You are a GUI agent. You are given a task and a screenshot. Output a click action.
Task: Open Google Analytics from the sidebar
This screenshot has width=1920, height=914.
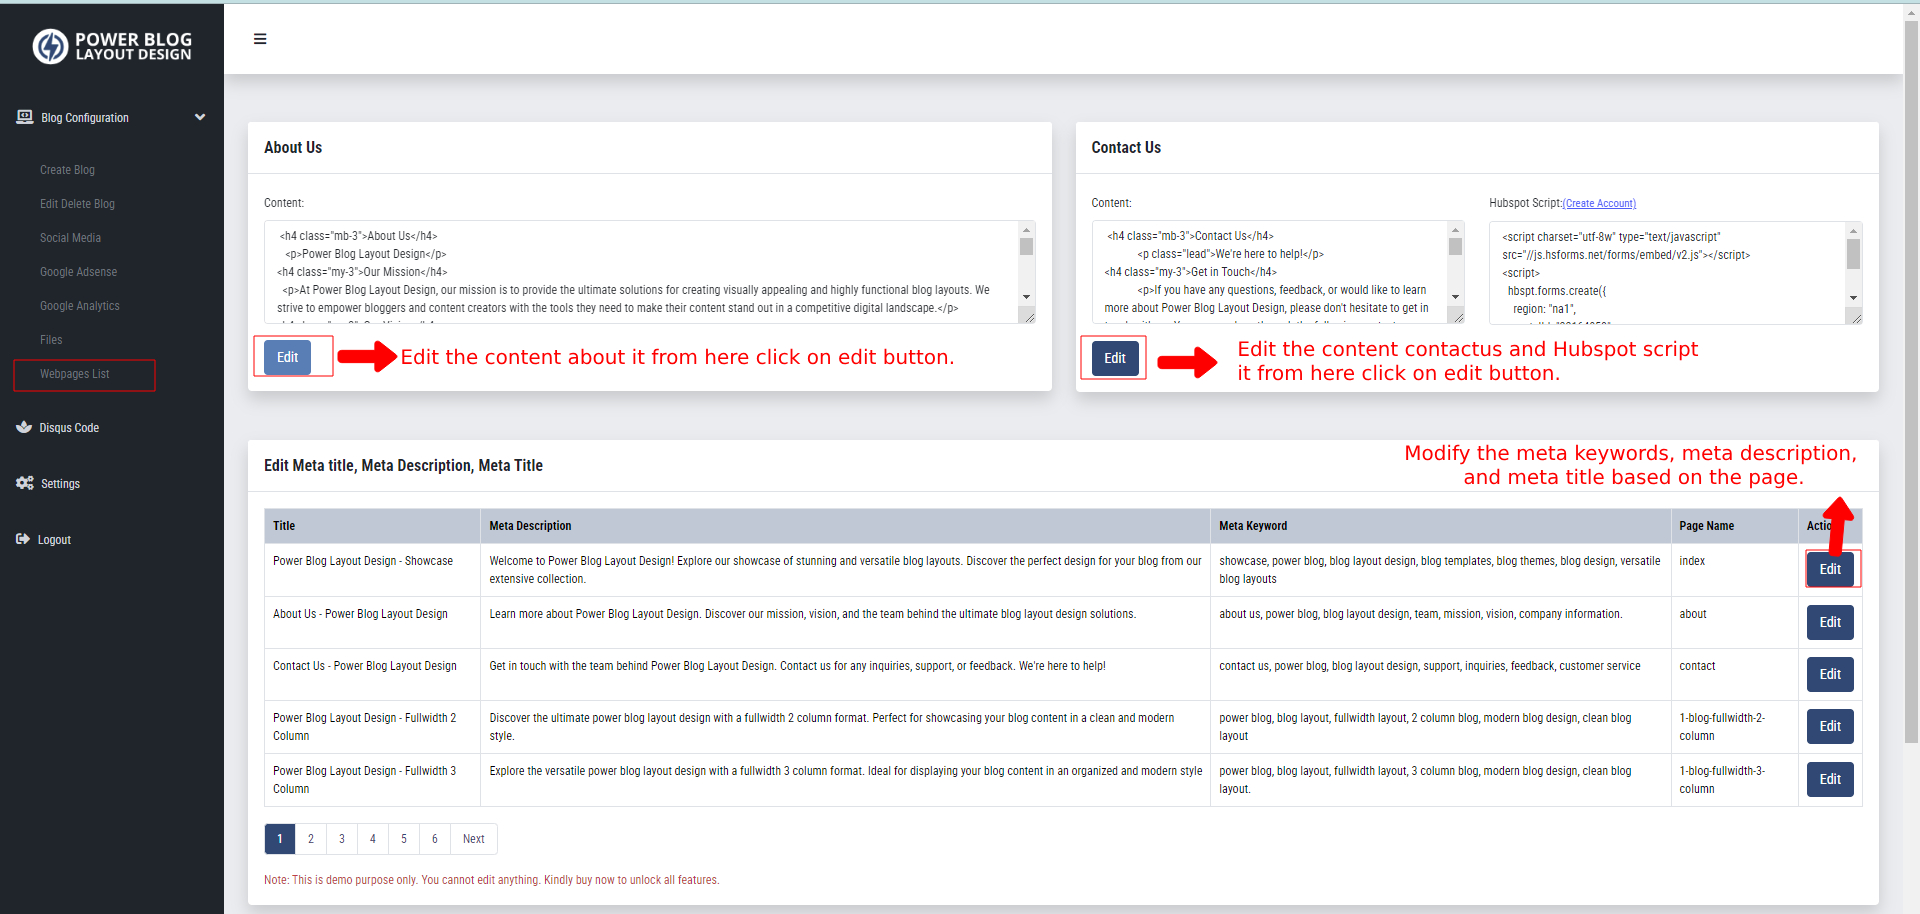[x=79, y=305]
